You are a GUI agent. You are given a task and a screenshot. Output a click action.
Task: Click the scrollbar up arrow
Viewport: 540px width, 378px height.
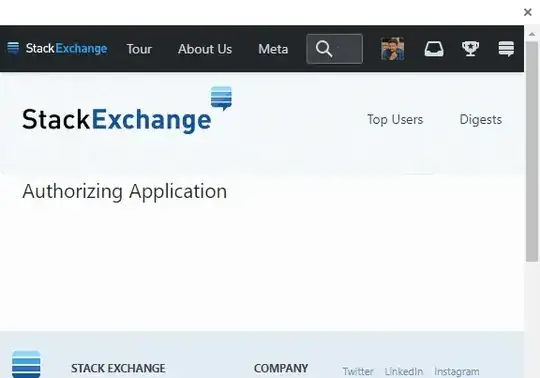(532, 34)
